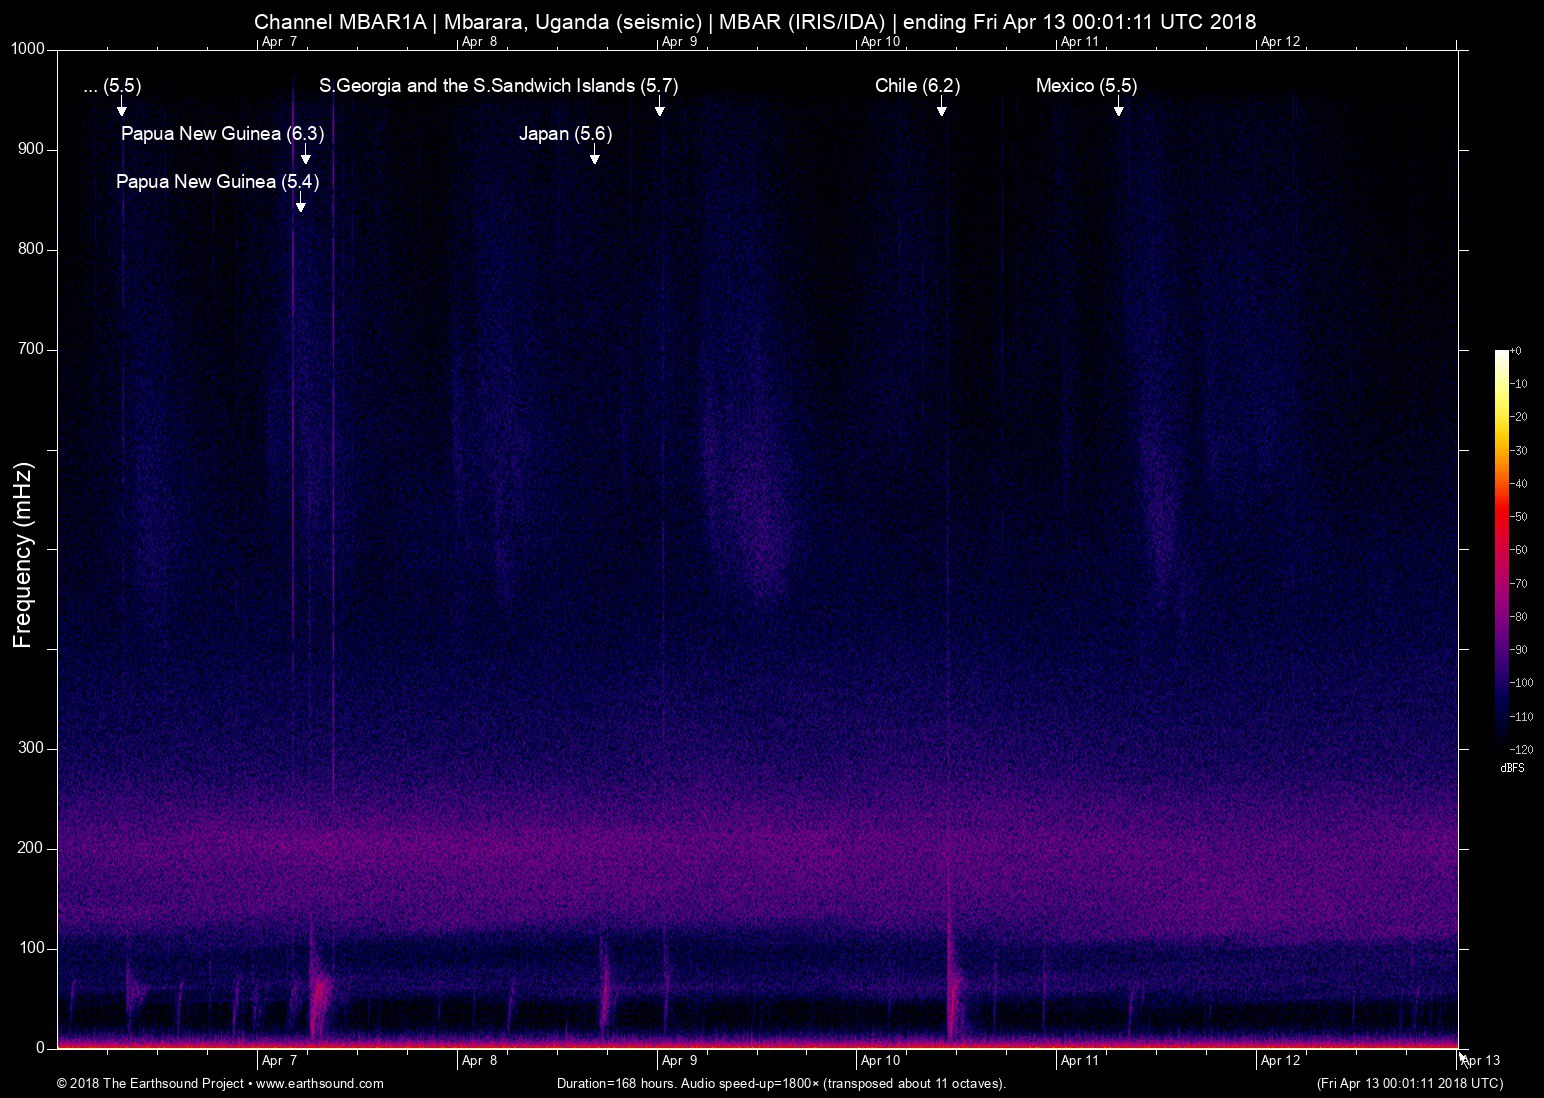Click the Frequency (mHz) axis label
This screenshot has width=1544, height=1098.
pos(23,555)
